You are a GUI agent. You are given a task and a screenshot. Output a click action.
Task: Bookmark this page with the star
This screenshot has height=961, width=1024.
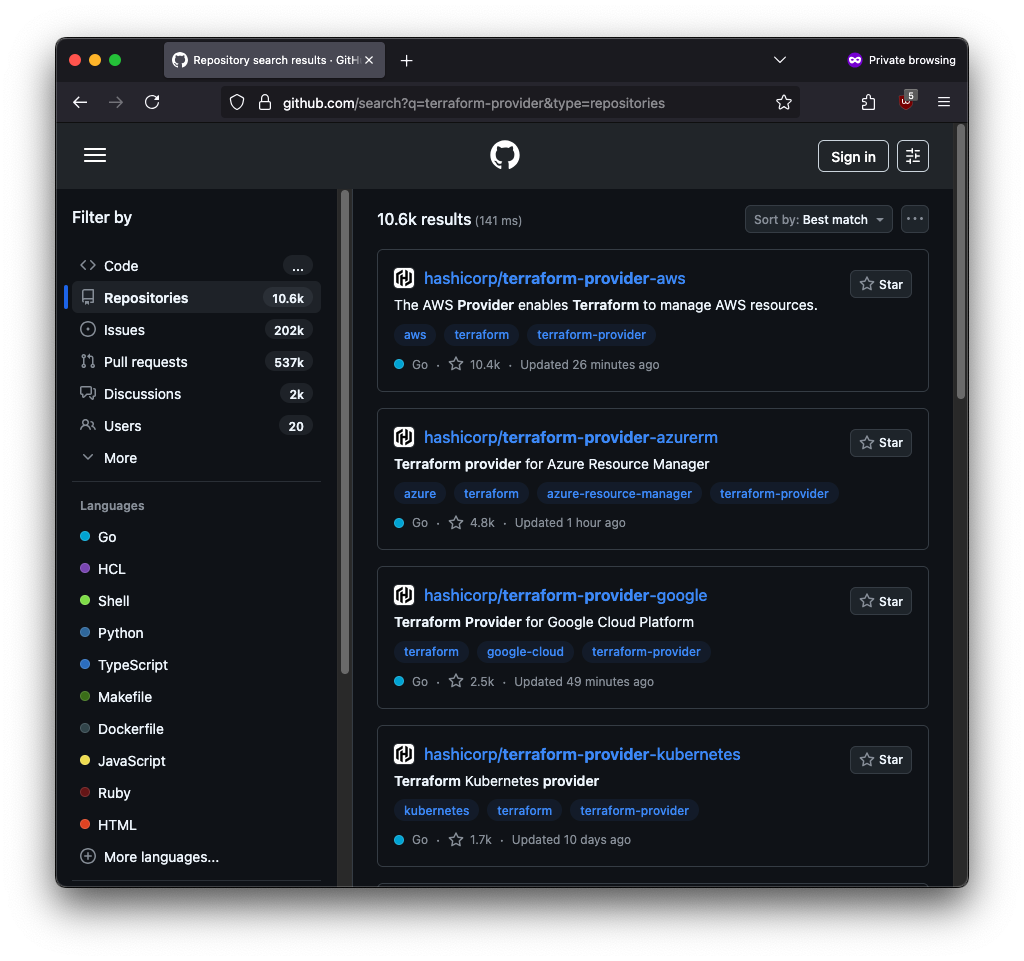coord(784,102)
